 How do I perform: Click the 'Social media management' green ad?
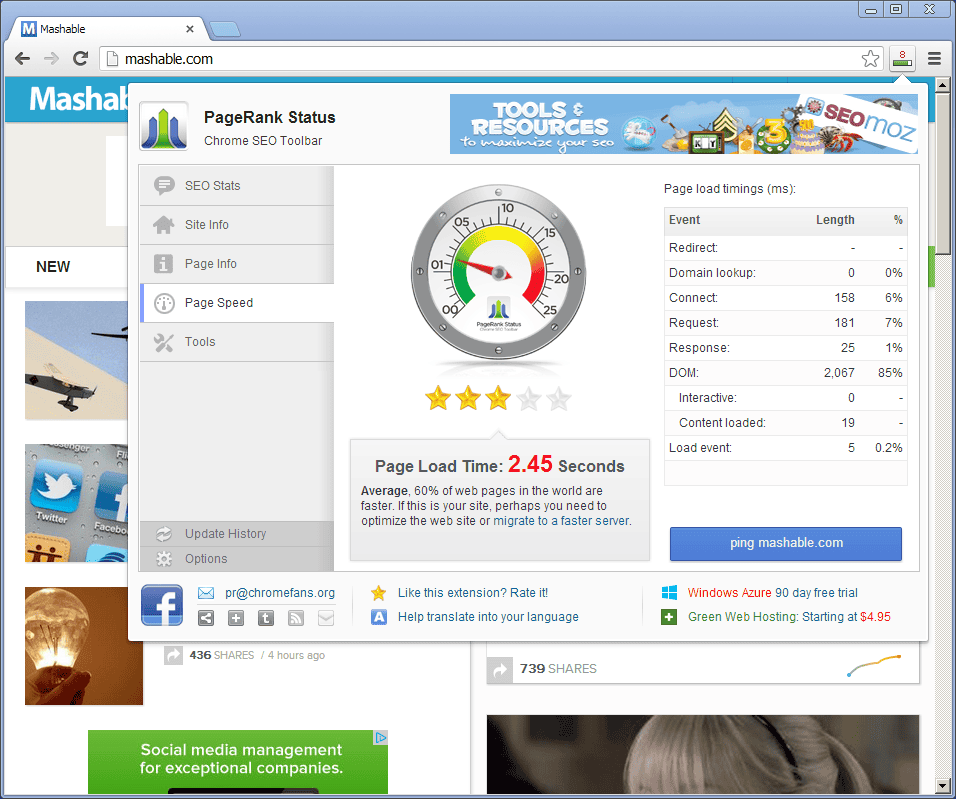238,762
